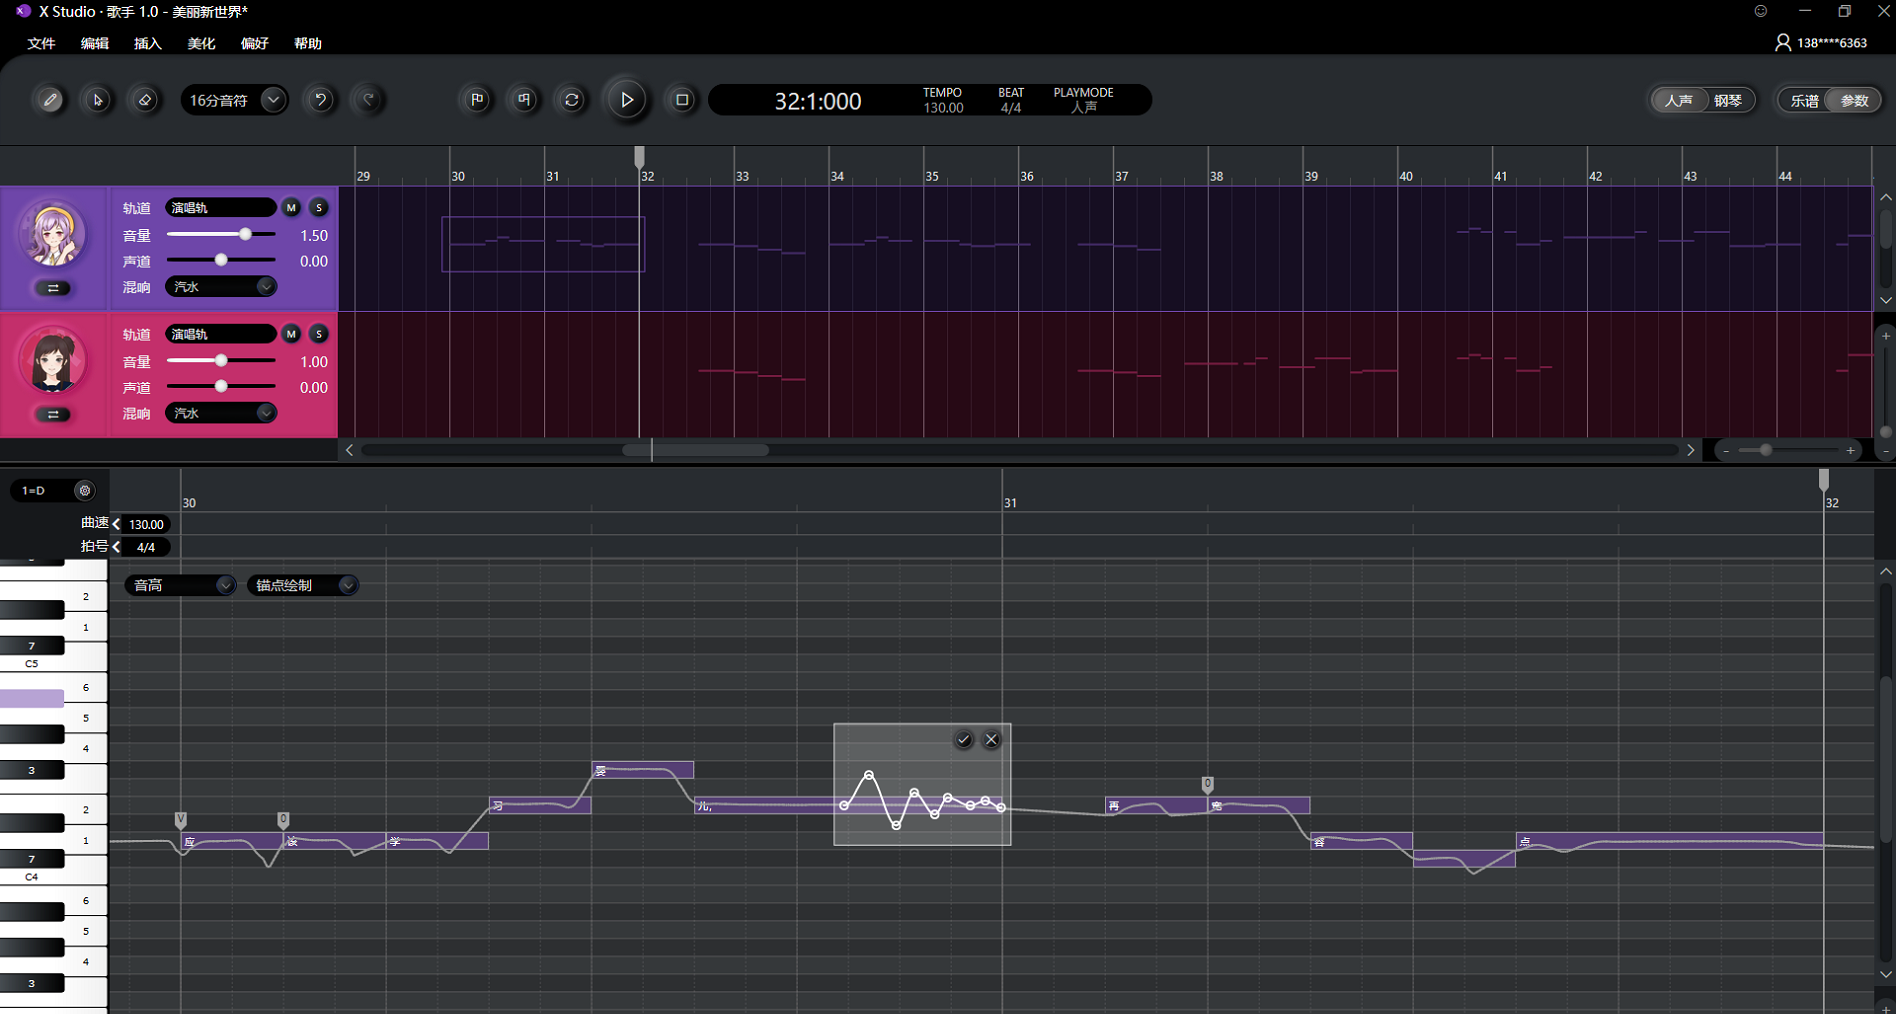Mute the purple singer track
Screen dimensions: 1896x1014
(x=291, y=208)
